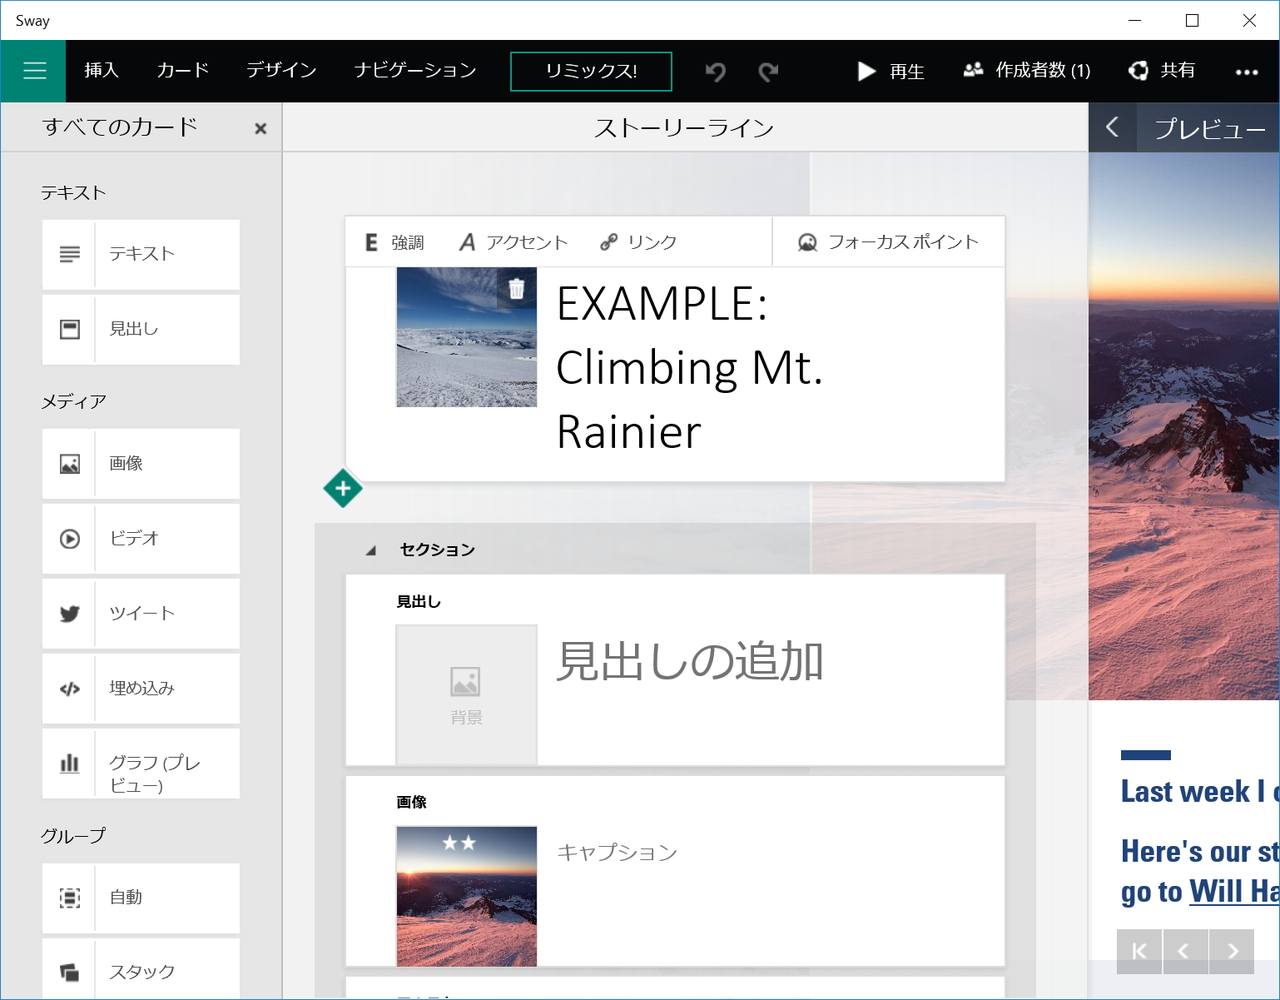Toggle 強調 emphasis formatting
Image resolution: width=1280 pixels, height=1000 pixels.
394,241
